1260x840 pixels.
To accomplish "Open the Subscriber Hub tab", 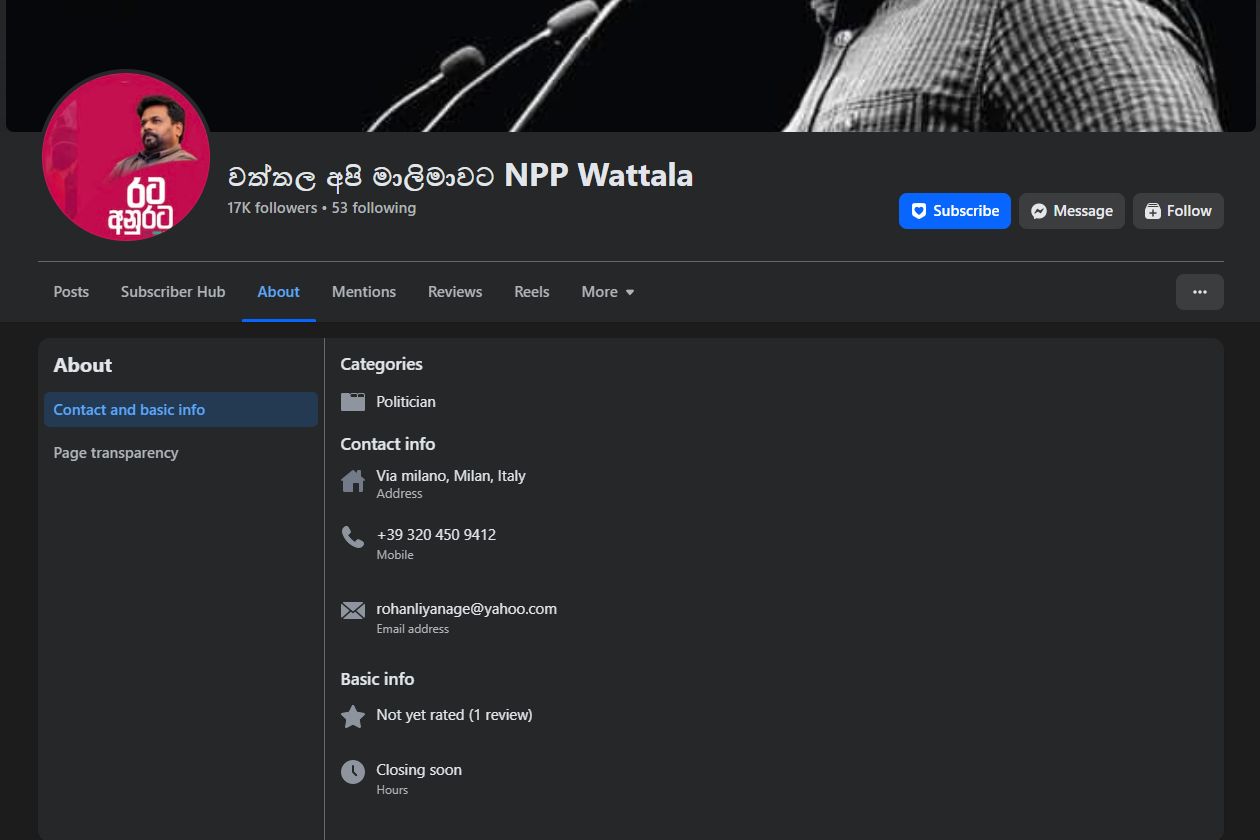I will (x=173, y=292).
